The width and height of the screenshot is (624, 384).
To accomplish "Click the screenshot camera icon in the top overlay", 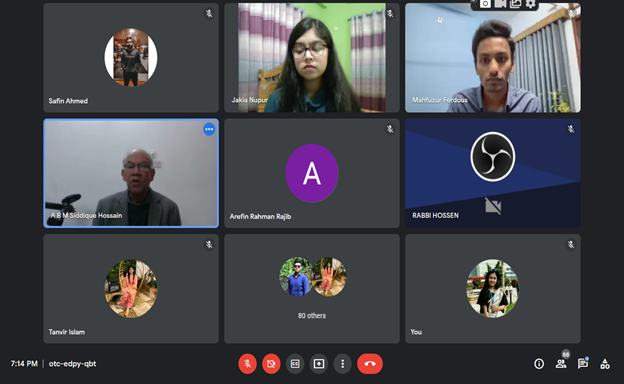I will (x=485, y=4).
